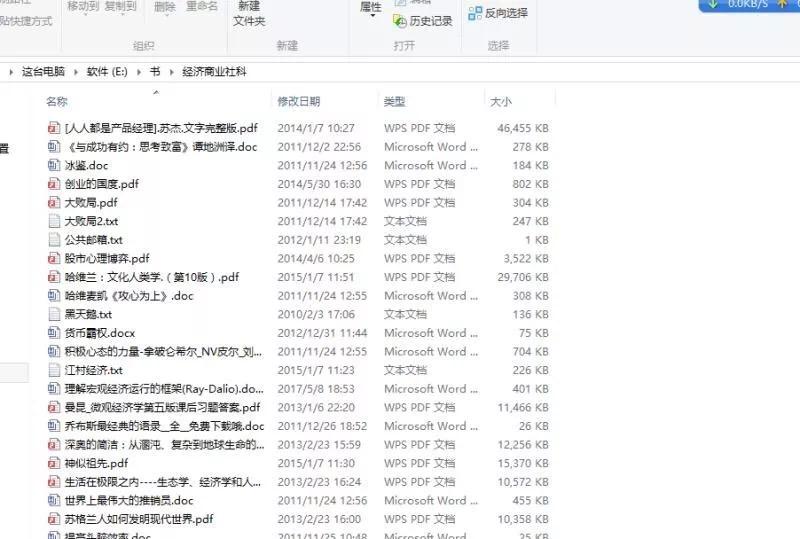This screenshot has width=800, height=539.
Task: Click the date 2012/1/11 23:19
Action: tap(319, 240)
